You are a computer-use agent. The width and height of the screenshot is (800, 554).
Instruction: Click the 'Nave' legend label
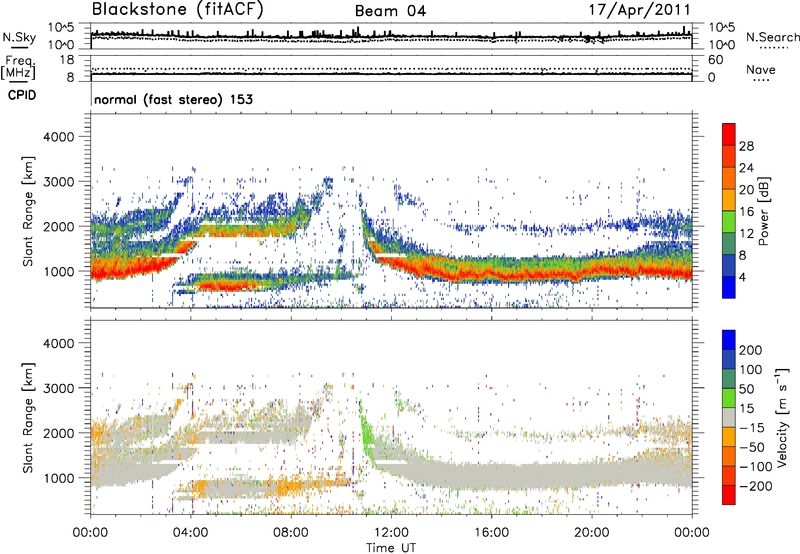click(761, 70)
